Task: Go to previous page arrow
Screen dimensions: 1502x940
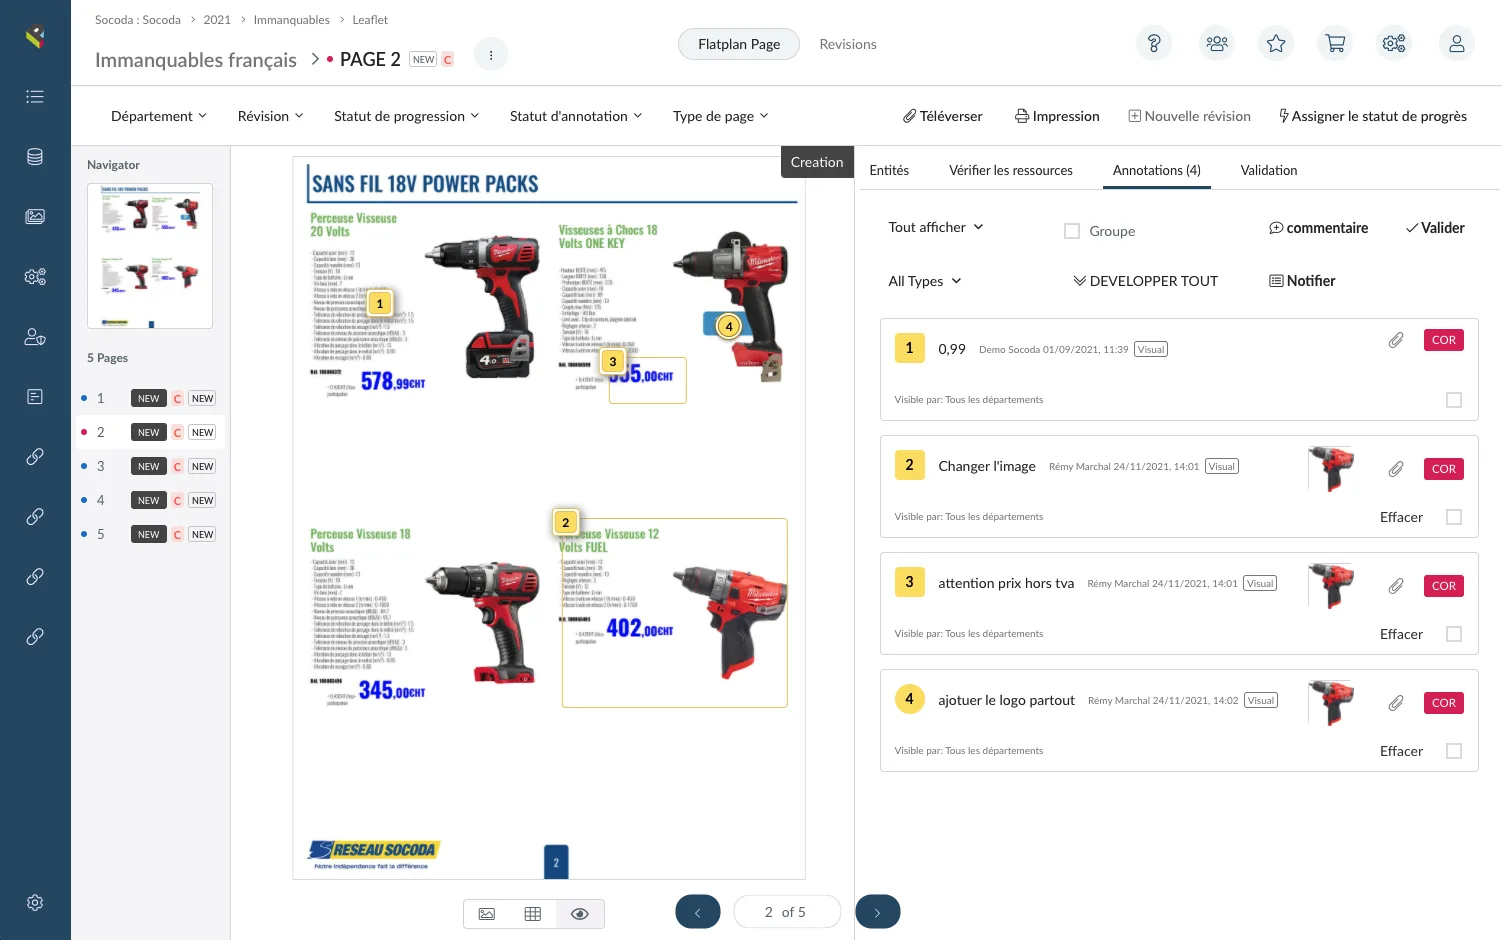Action: [x=698, y=912]
